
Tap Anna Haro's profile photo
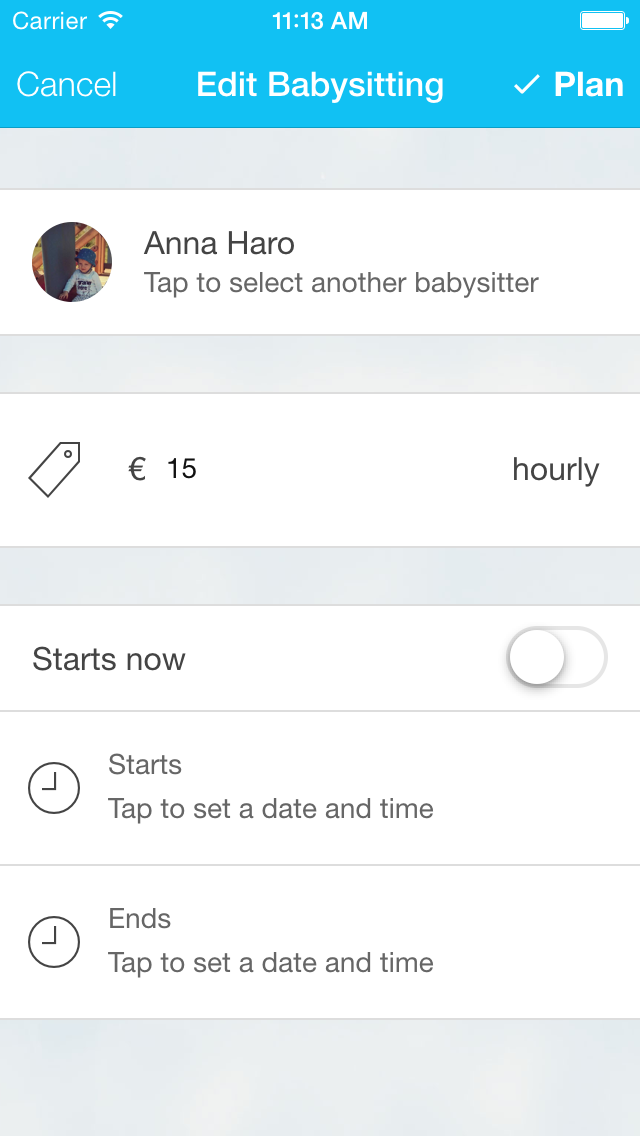pyautogui.click(x=72, y=262)
